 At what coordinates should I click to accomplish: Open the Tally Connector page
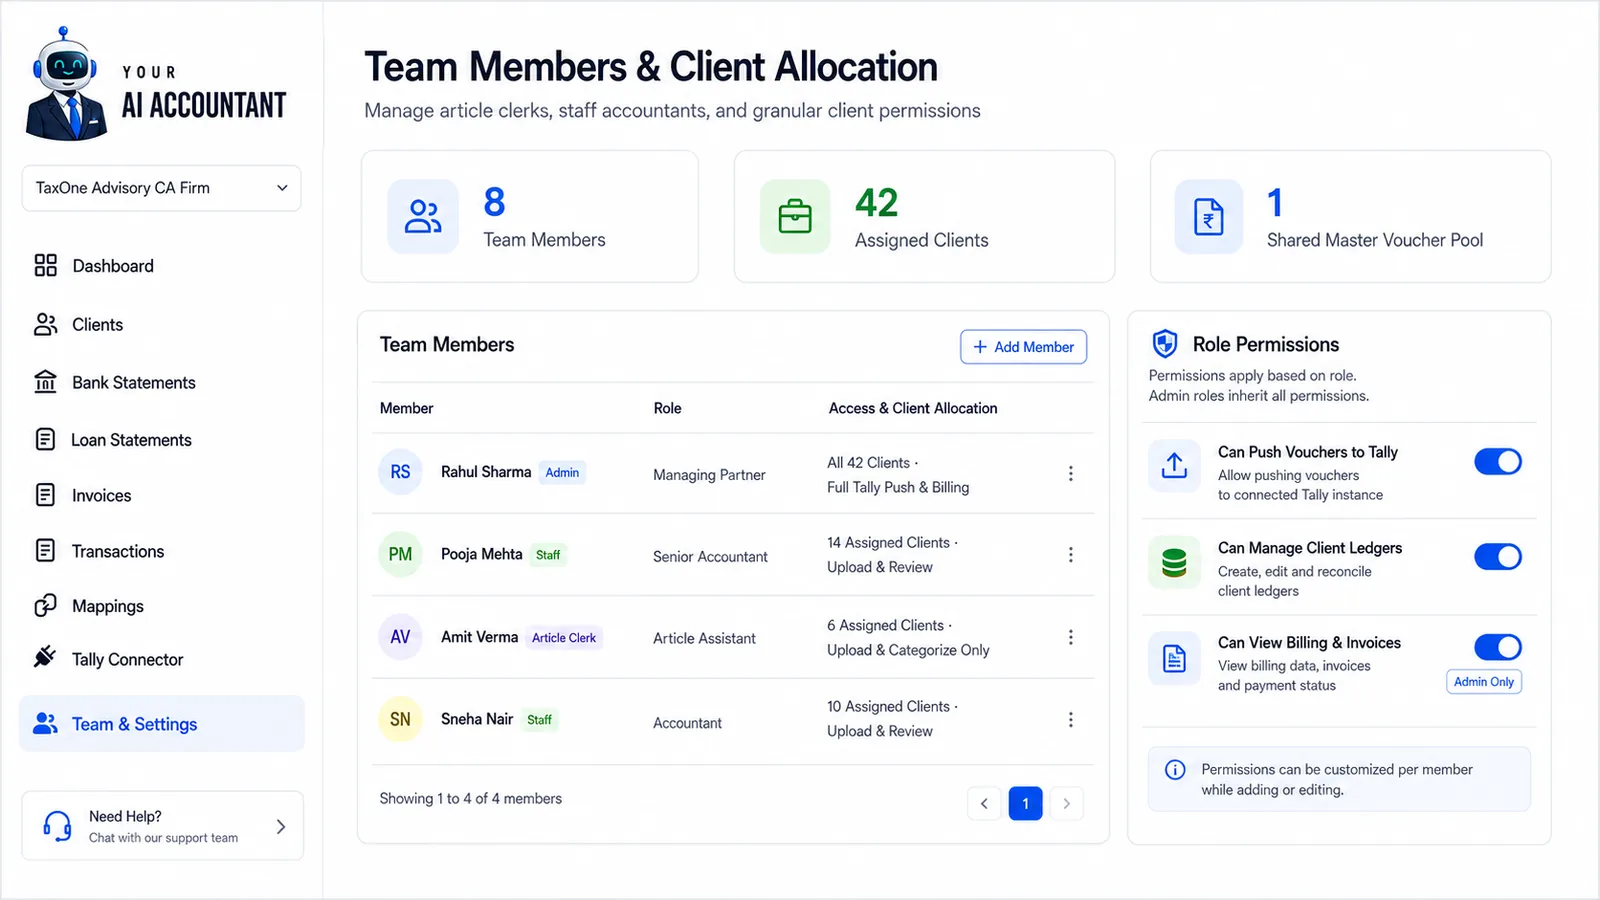click(161, 659)
